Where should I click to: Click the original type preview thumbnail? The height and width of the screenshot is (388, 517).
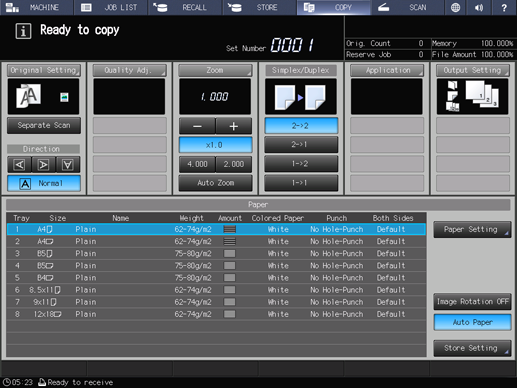point(43,97)
